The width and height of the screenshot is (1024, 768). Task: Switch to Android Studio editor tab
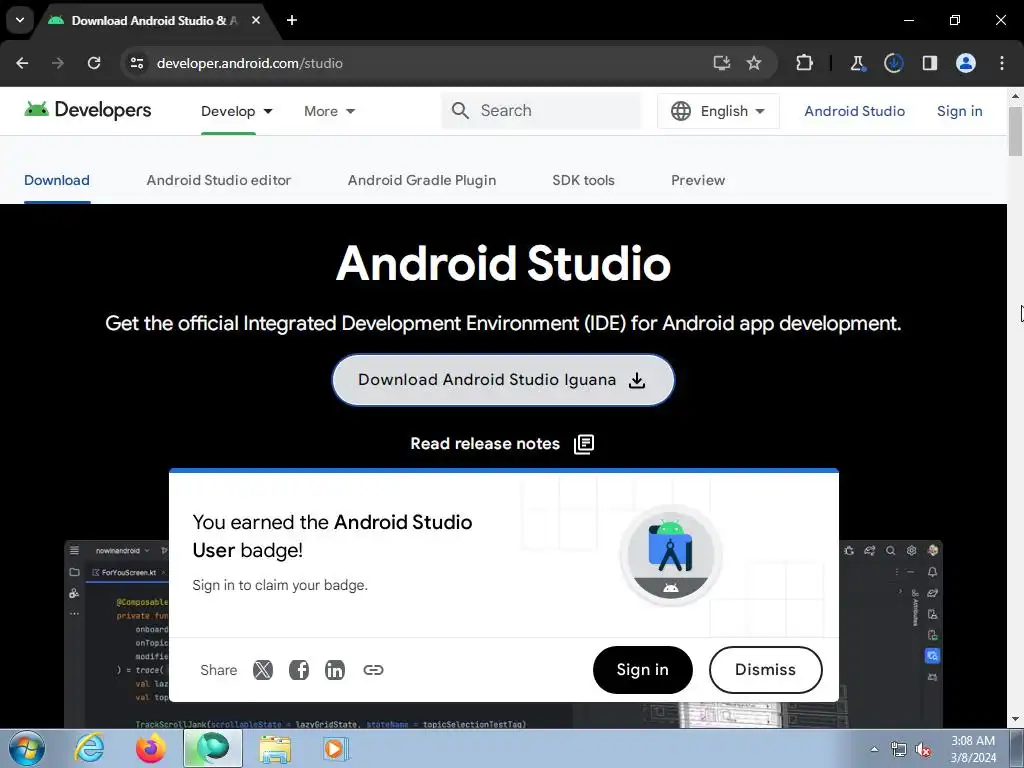point(219,180)
